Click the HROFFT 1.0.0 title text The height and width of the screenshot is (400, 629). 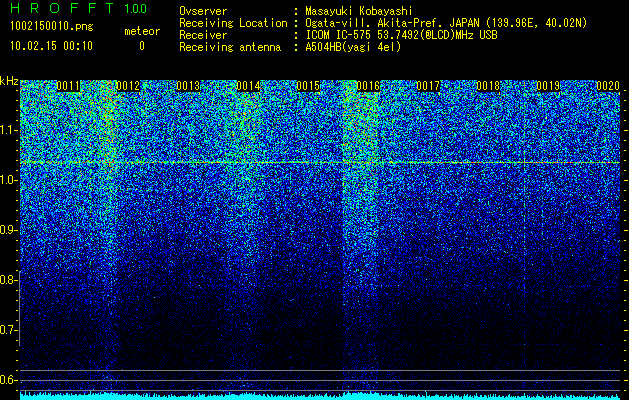(x=78, y=8)
